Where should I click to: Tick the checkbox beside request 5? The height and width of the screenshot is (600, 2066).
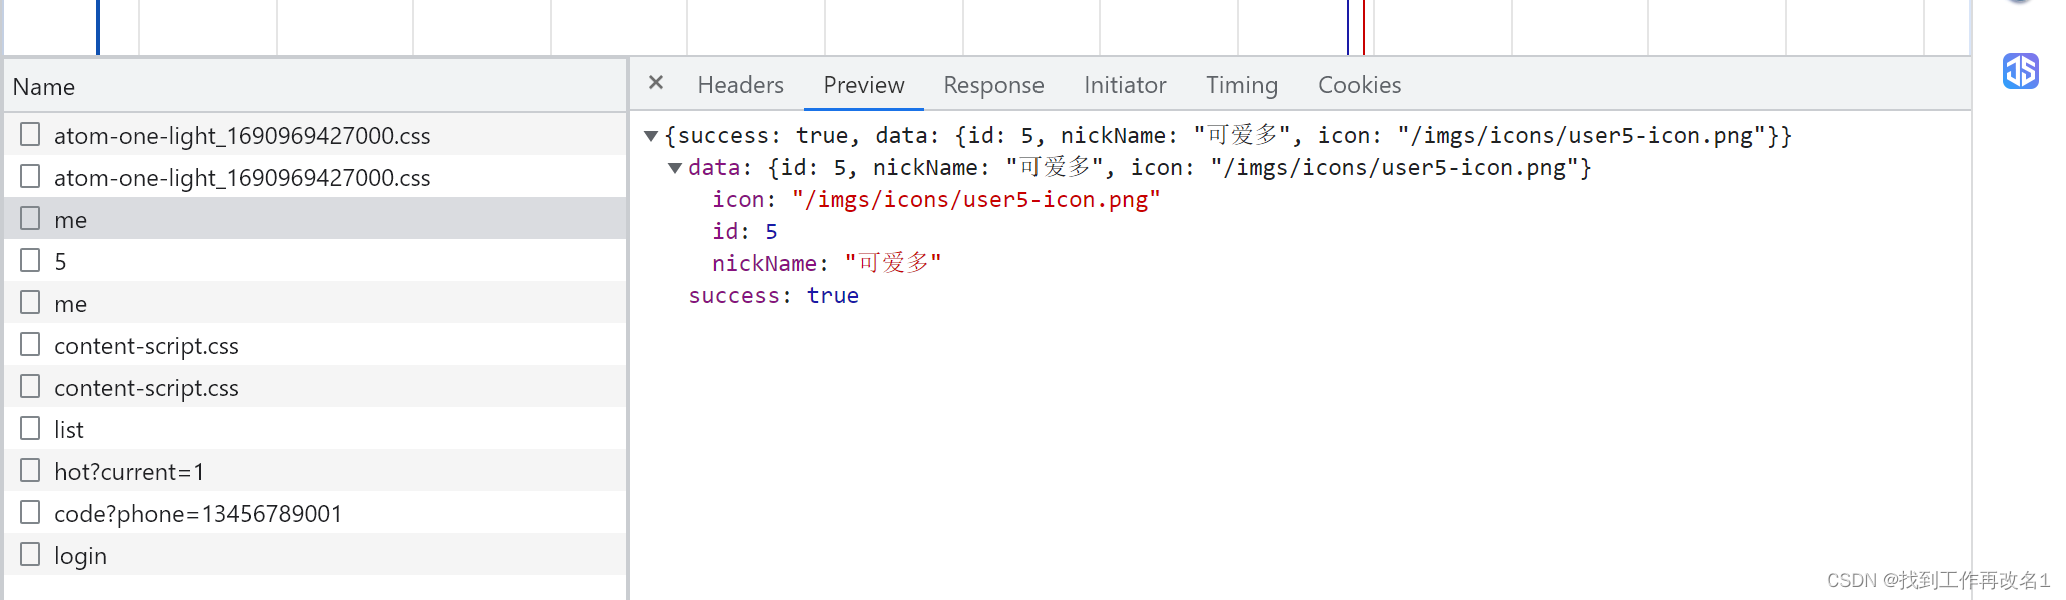click(31, 260)
